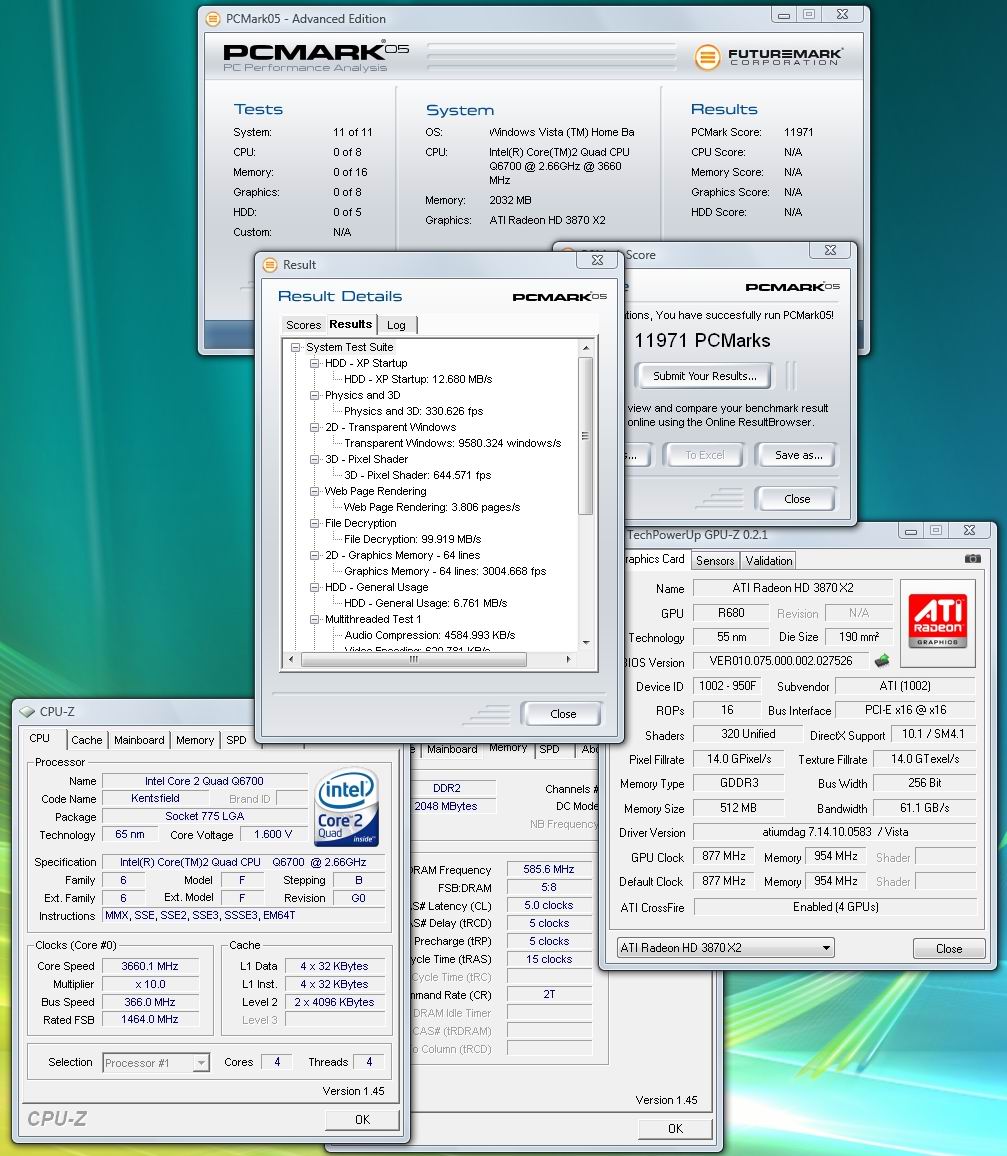
Task: Click the CPU-Z title bar icon
Action: [27, 711]
